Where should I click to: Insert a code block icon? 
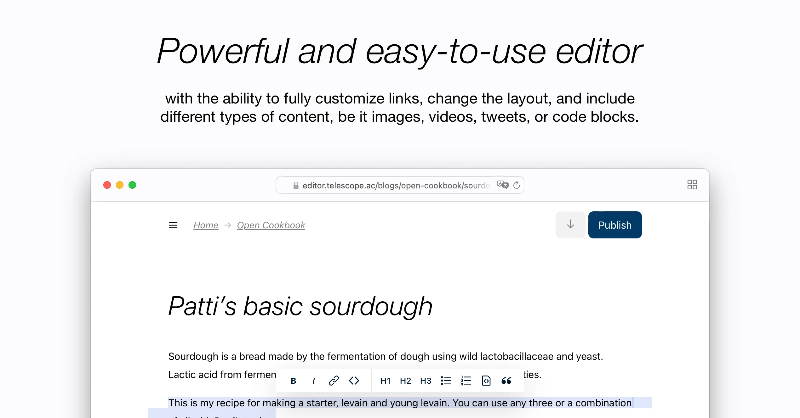[486, 381]
